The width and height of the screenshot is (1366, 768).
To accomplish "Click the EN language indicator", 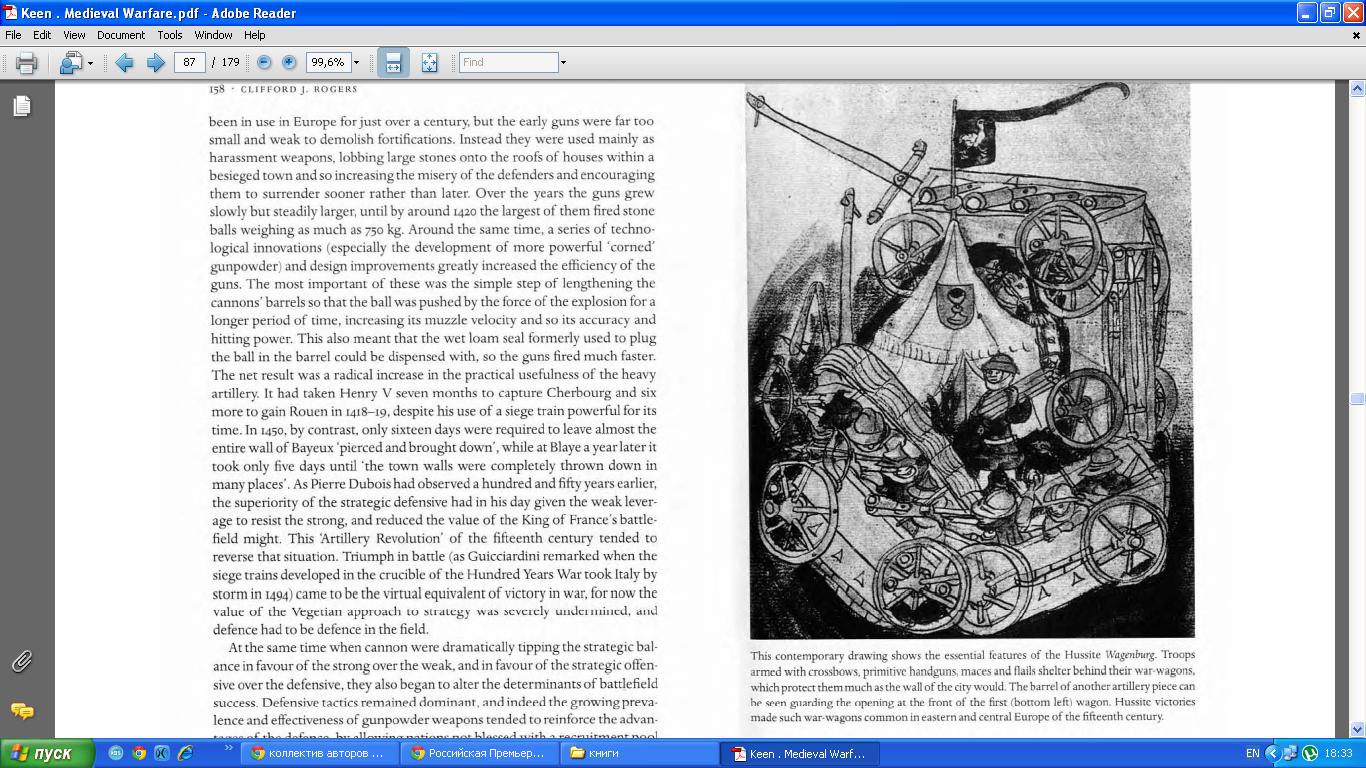I will click(1253, 753).
